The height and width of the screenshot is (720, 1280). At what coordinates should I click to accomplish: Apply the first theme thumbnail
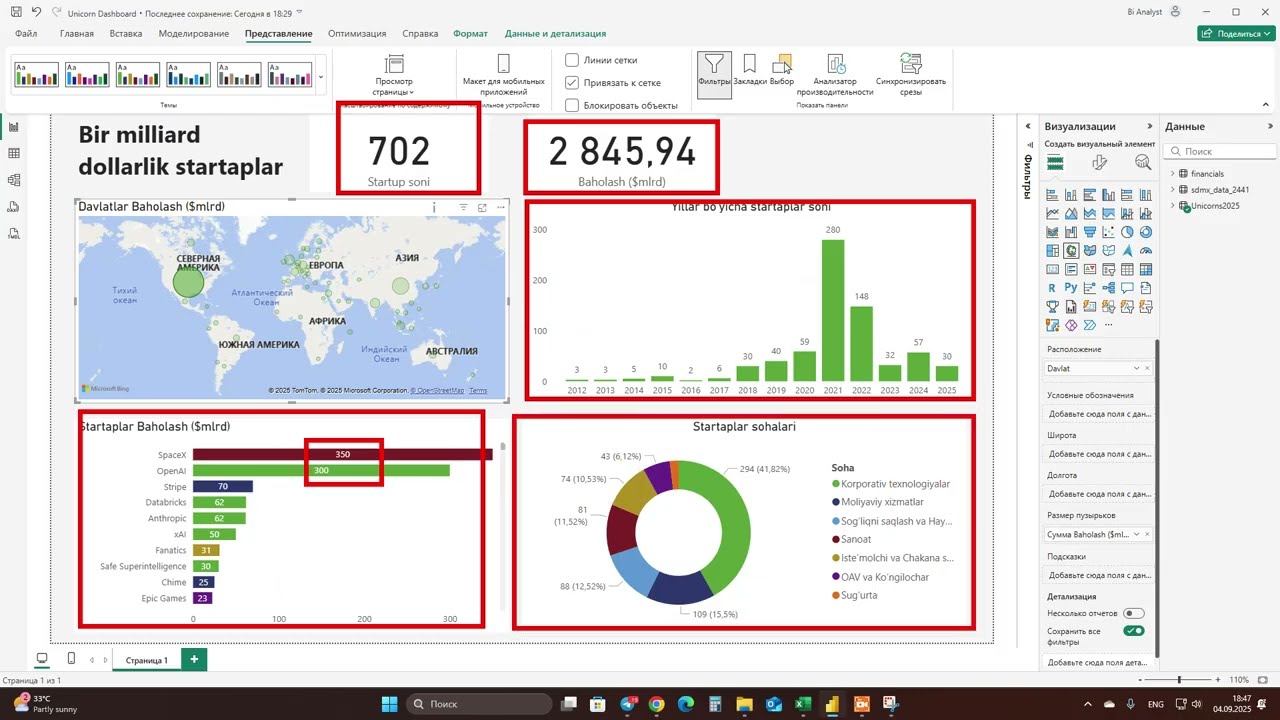click(35, 75)
